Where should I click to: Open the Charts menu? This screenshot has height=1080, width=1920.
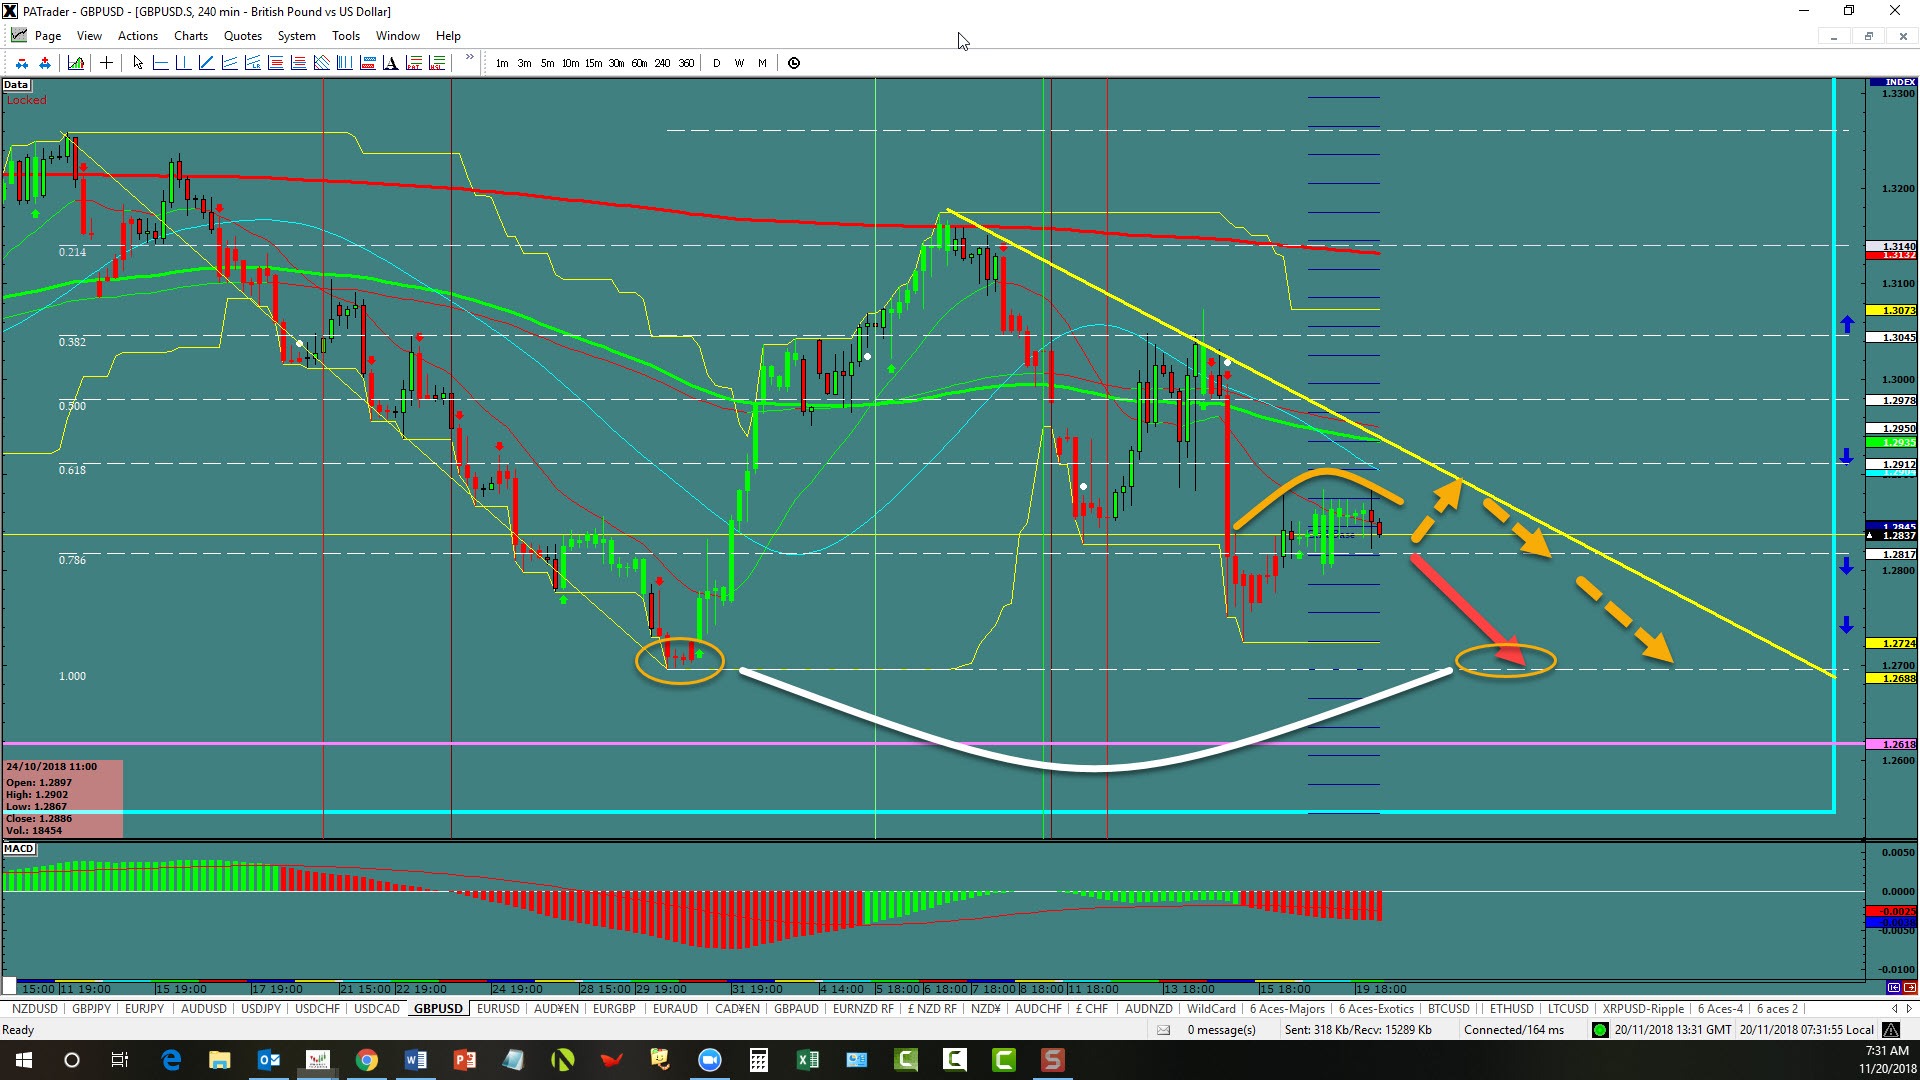(190, 36)
